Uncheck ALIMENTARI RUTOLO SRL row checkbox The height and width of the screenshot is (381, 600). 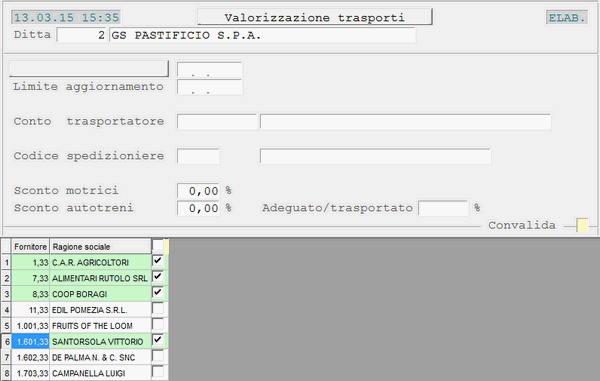158,277
